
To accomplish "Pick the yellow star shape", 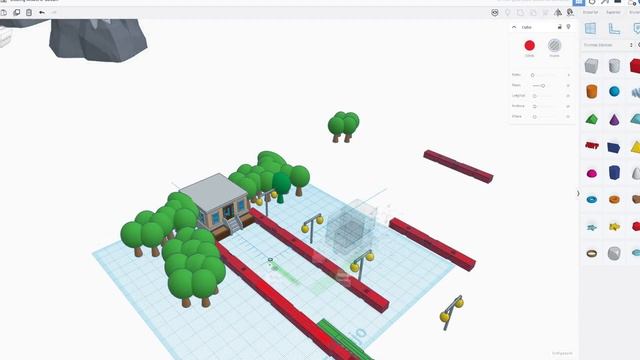I will (614, 226).
